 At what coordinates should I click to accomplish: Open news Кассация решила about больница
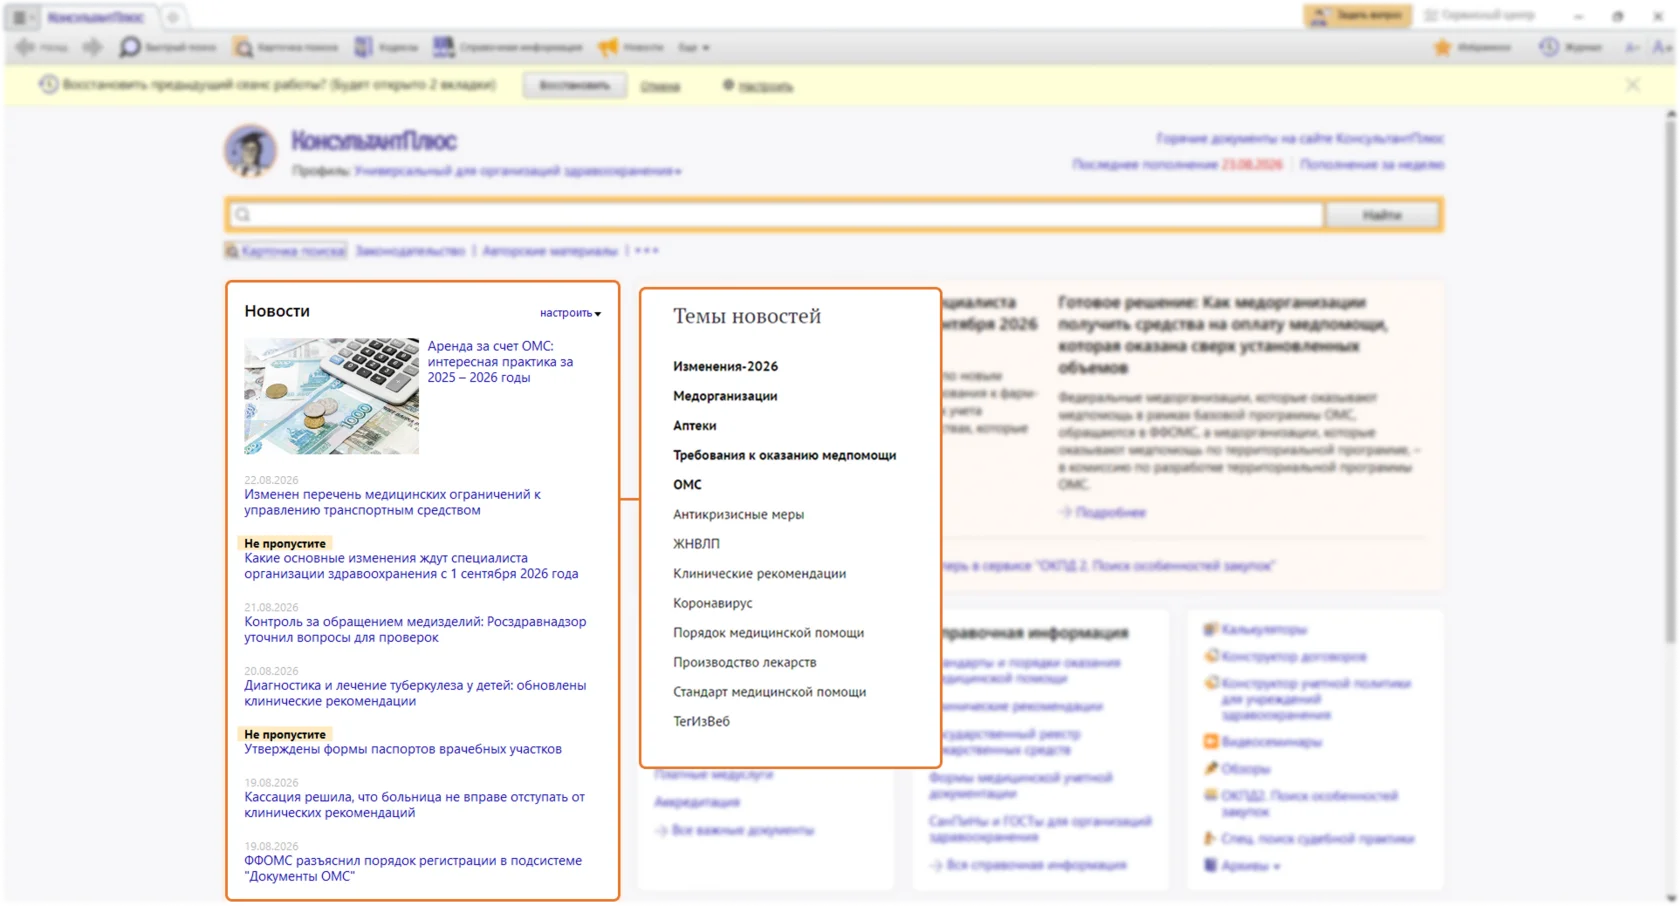(414, 805)
